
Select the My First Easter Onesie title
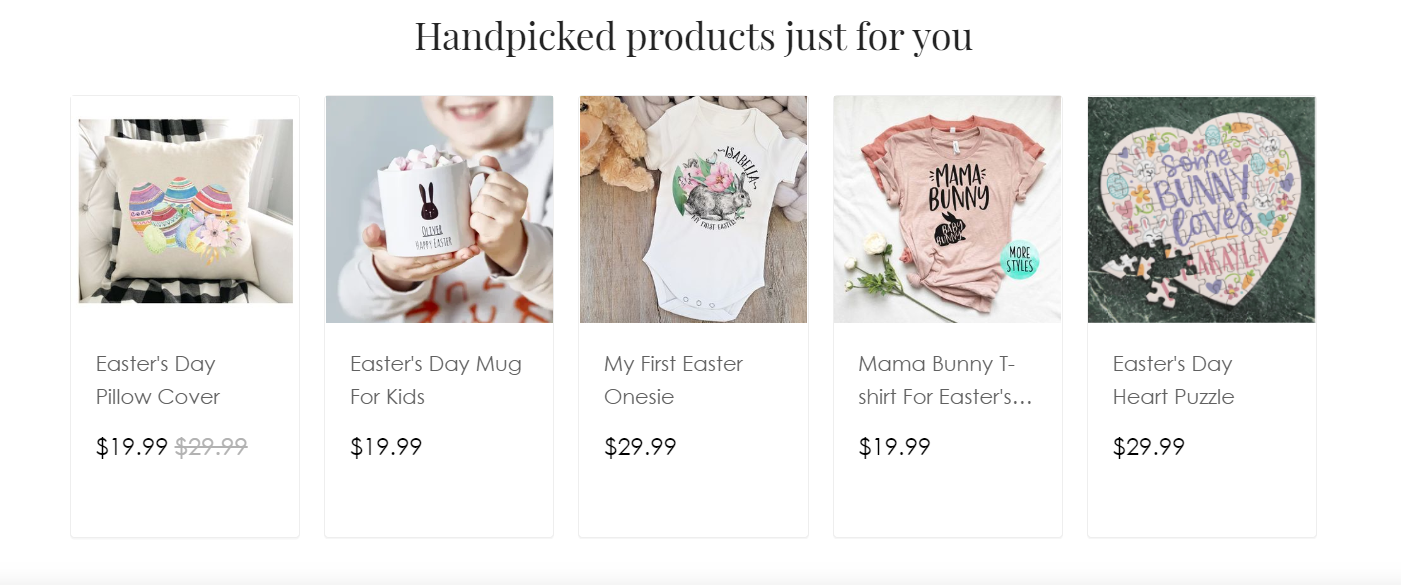click(673, 380)
